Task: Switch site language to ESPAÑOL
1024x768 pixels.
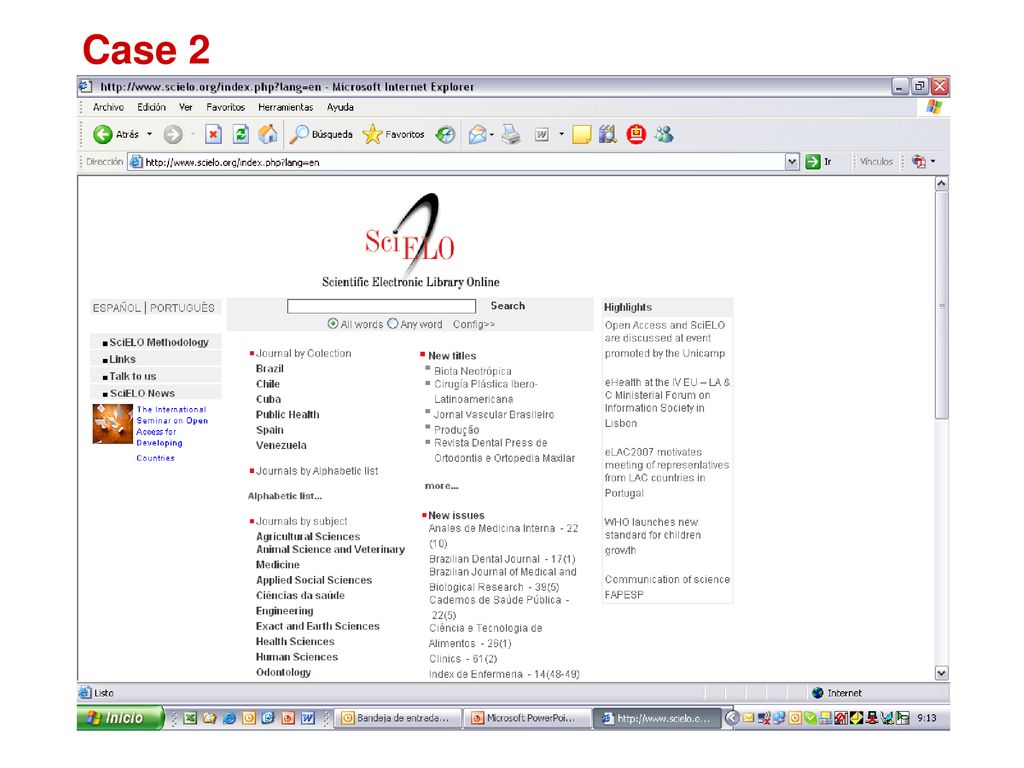Action: 117,308
